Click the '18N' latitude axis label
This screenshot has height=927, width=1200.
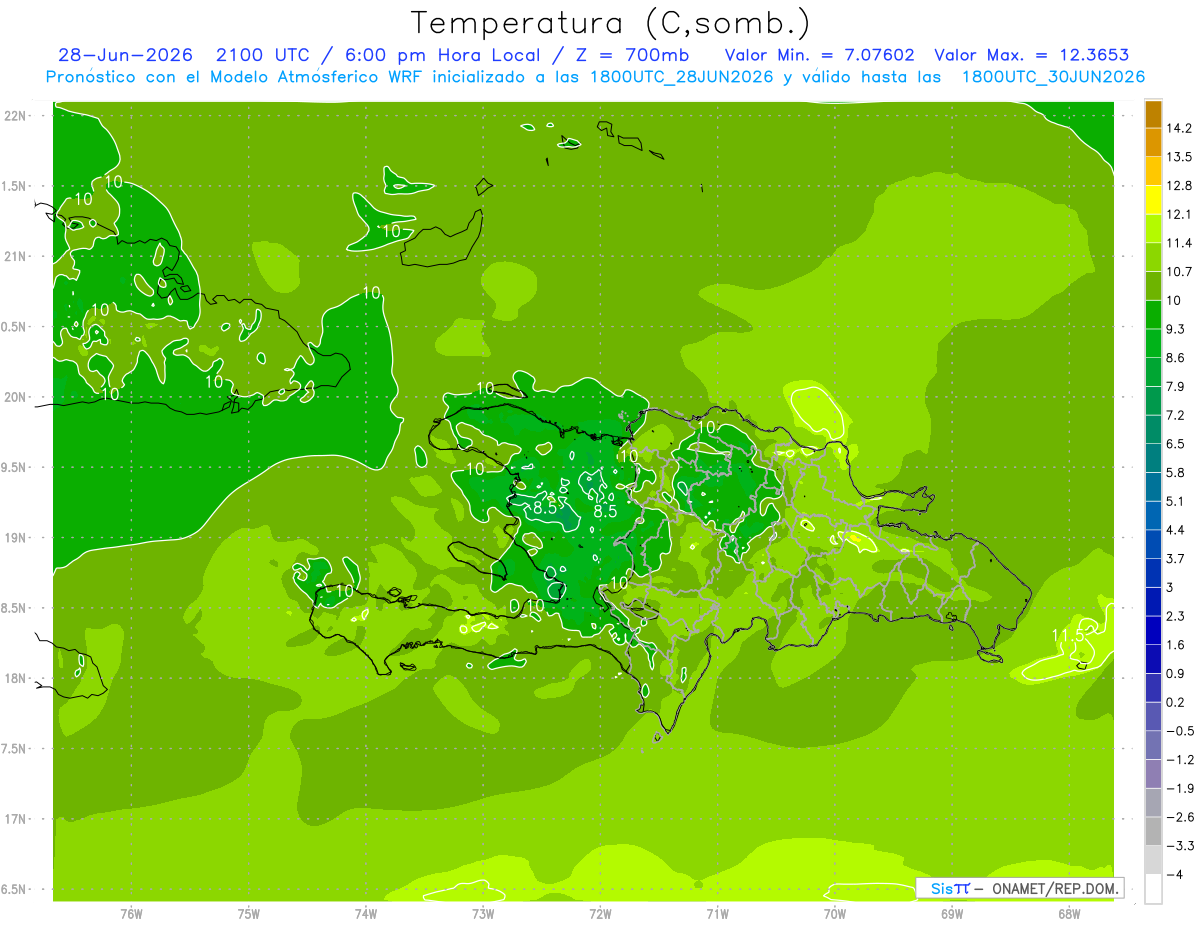(16, 678)
